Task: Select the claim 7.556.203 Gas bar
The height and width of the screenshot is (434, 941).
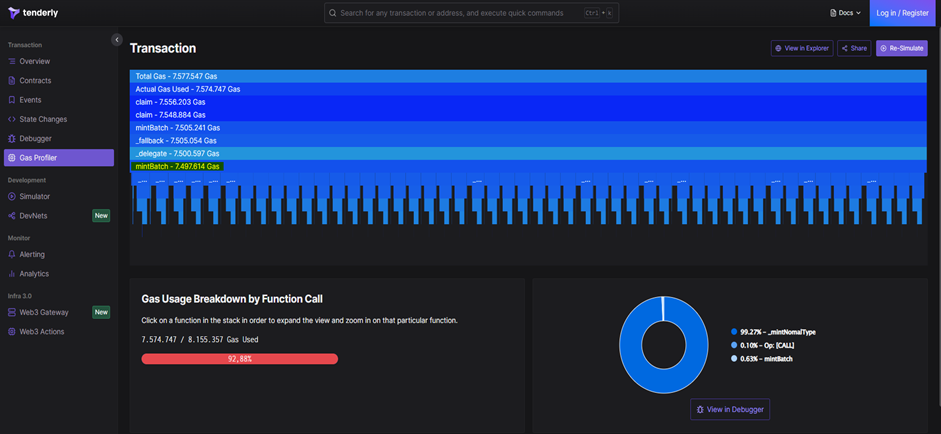Action: (x=528, y=102)
